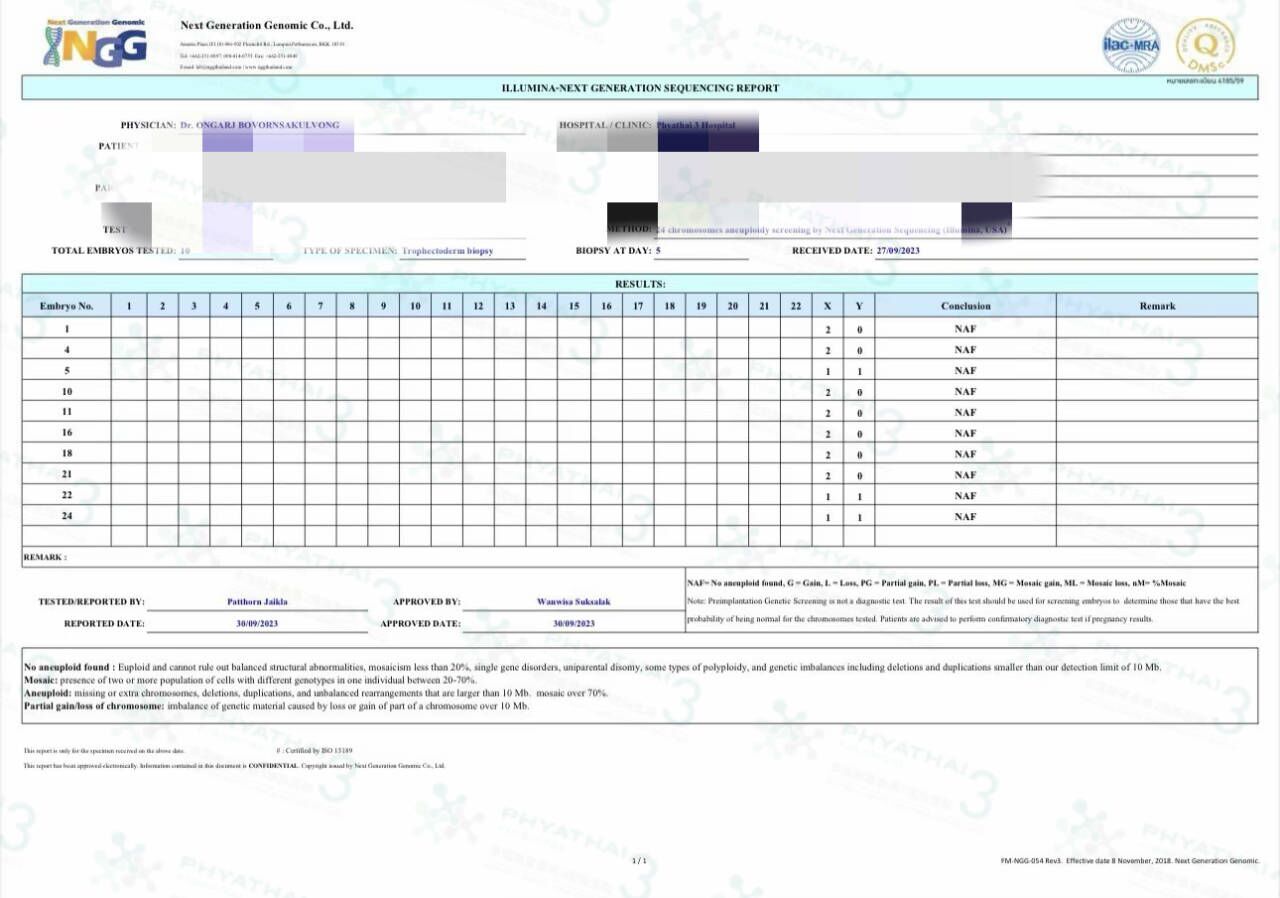Screen dimensions: 1280x898
Task: Select the reporter name "Patthorn Jaikla"
Action: click(x=257, y=602)
